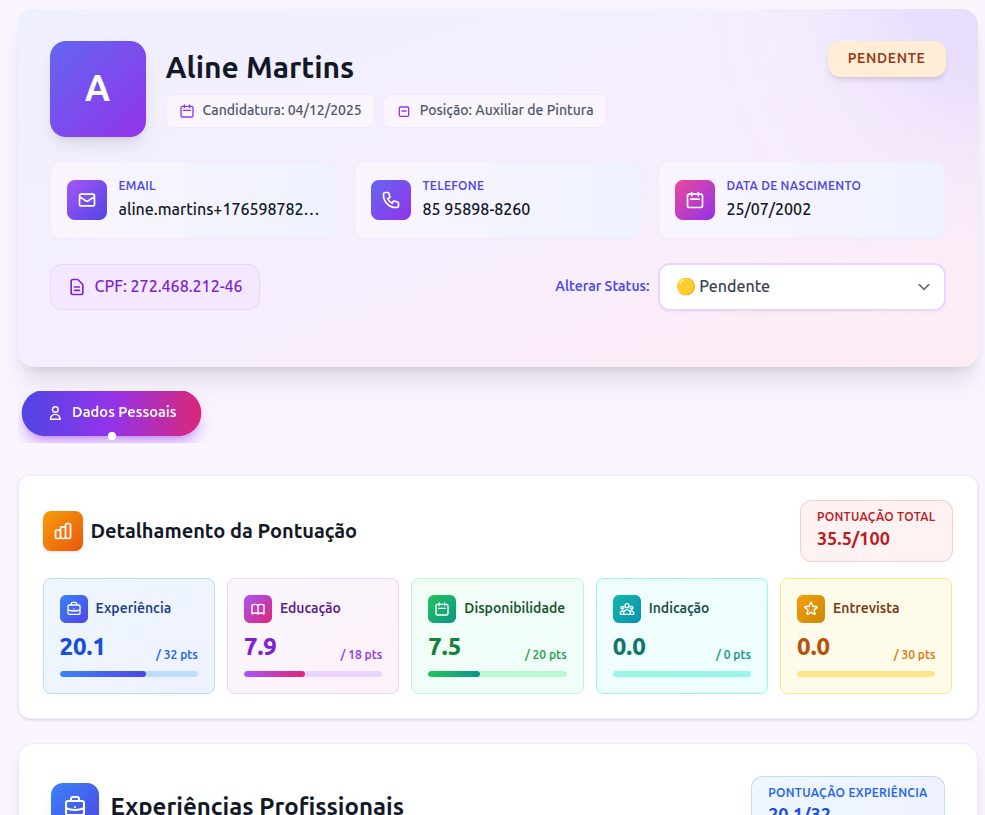Click the book icon in Educação card
This screenshot has height=815, width=985.
click(x=258, y=608)
